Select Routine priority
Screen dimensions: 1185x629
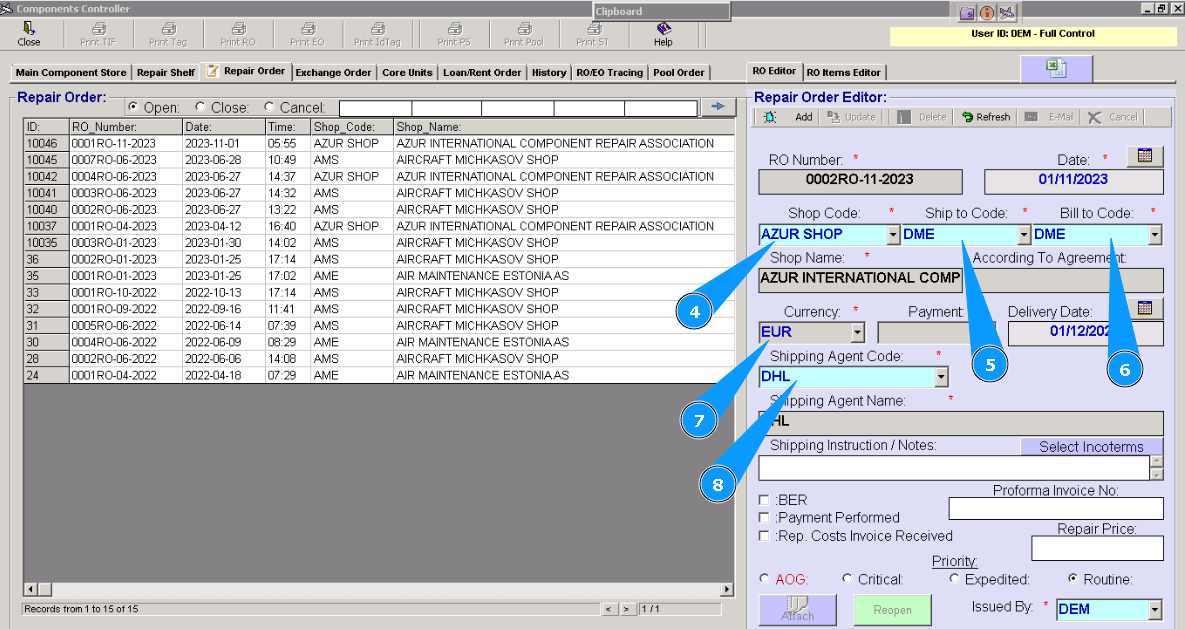point(1072,578)
